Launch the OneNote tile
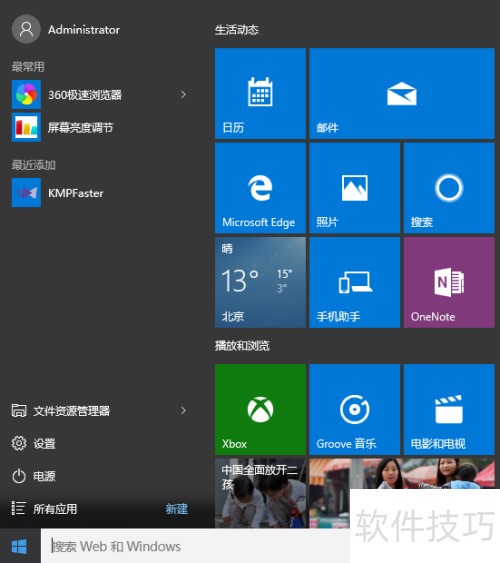The width and height of the screenshot is (500, 563). pos(449,282)
